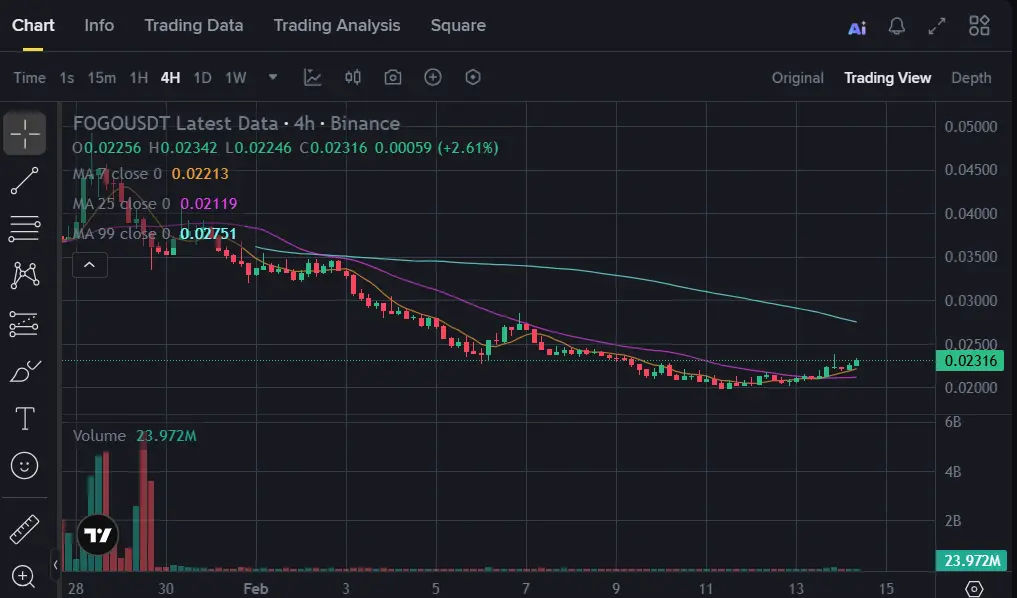The width and height of the screenshot is (1017, 598).
Task: Open the AI assistant icon
Action: click(x=857, y=28)
